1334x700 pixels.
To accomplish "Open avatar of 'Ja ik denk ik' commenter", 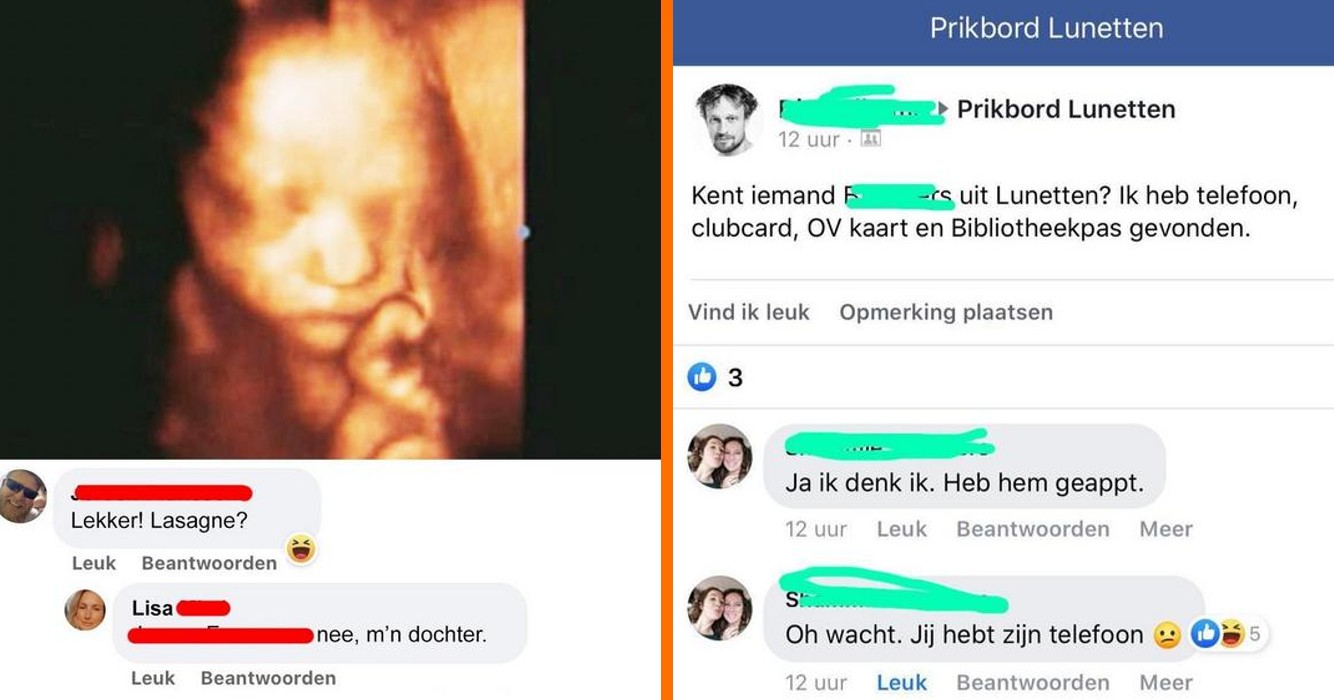I will [720, 456].
